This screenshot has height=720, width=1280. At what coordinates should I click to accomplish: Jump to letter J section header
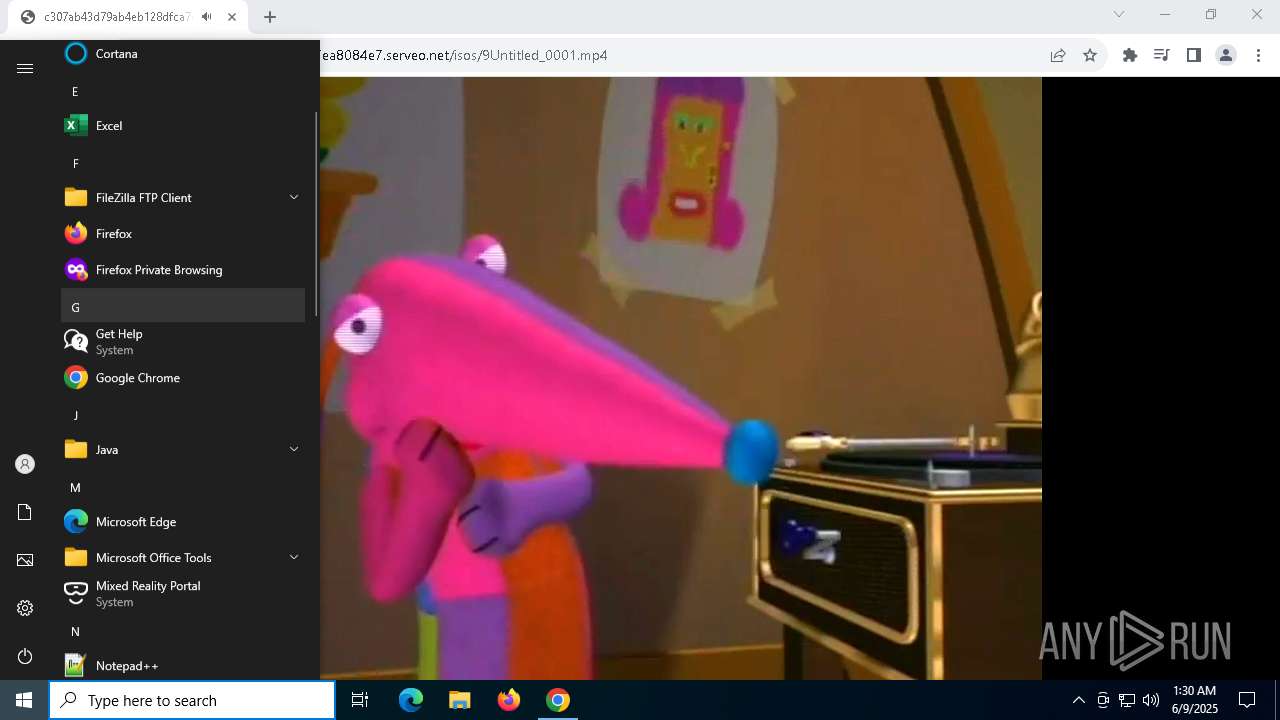coord(183,415)
